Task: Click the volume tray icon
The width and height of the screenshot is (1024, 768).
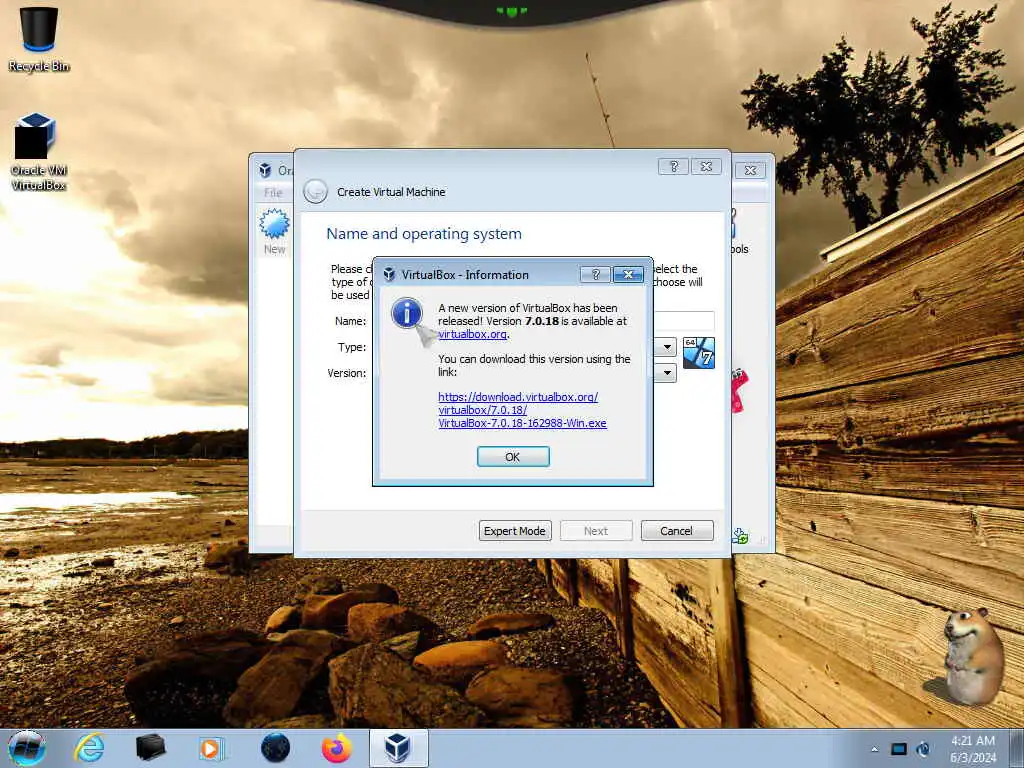Action: [923, 749]
